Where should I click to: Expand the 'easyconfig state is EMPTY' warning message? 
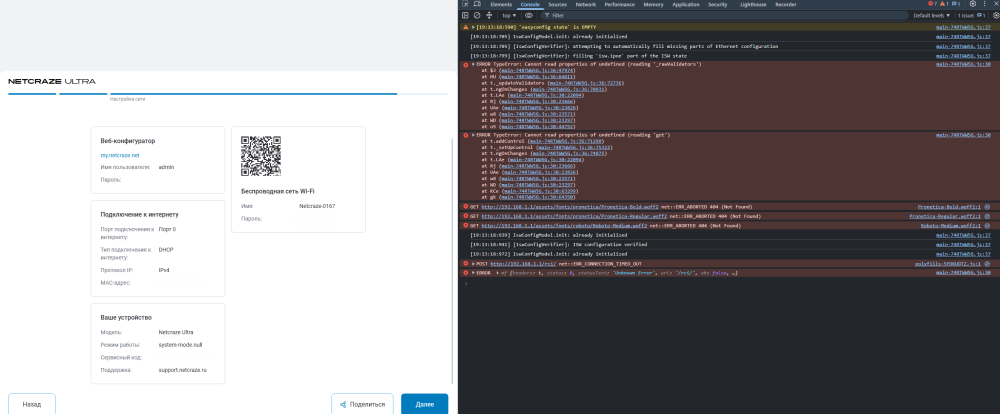tap(473, 27)
